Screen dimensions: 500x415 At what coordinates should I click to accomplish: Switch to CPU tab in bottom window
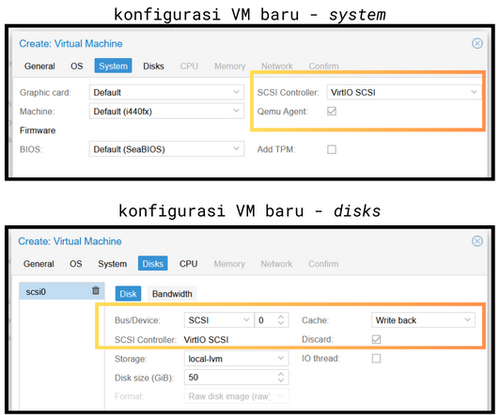point(188,264)
